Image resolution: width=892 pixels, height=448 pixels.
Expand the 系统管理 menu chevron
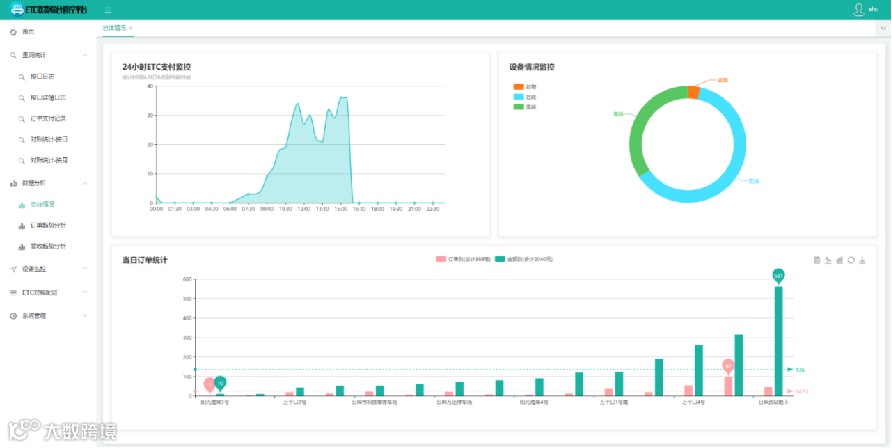coord(85,316)
